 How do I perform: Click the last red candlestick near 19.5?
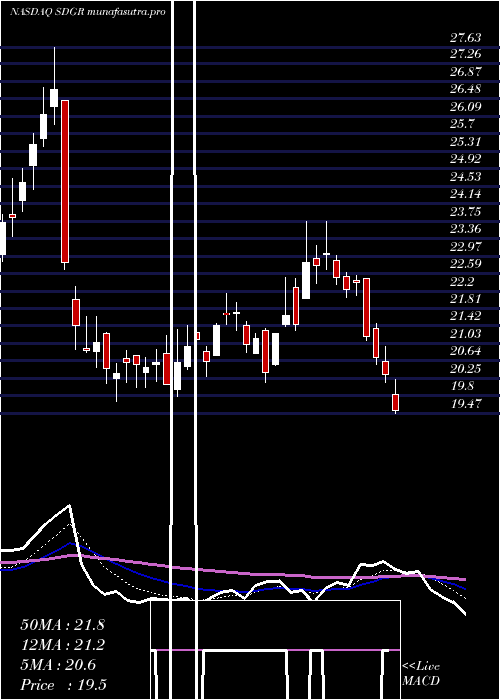tap(395, 396)
